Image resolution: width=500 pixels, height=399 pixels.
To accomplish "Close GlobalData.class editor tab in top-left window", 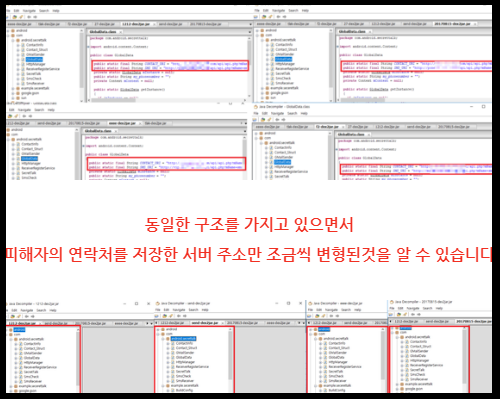I will (x=121, y=32).
